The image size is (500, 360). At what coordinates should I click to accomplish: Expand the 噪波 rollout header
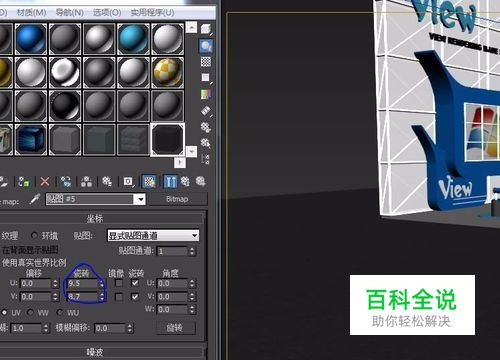click(95, 352)
